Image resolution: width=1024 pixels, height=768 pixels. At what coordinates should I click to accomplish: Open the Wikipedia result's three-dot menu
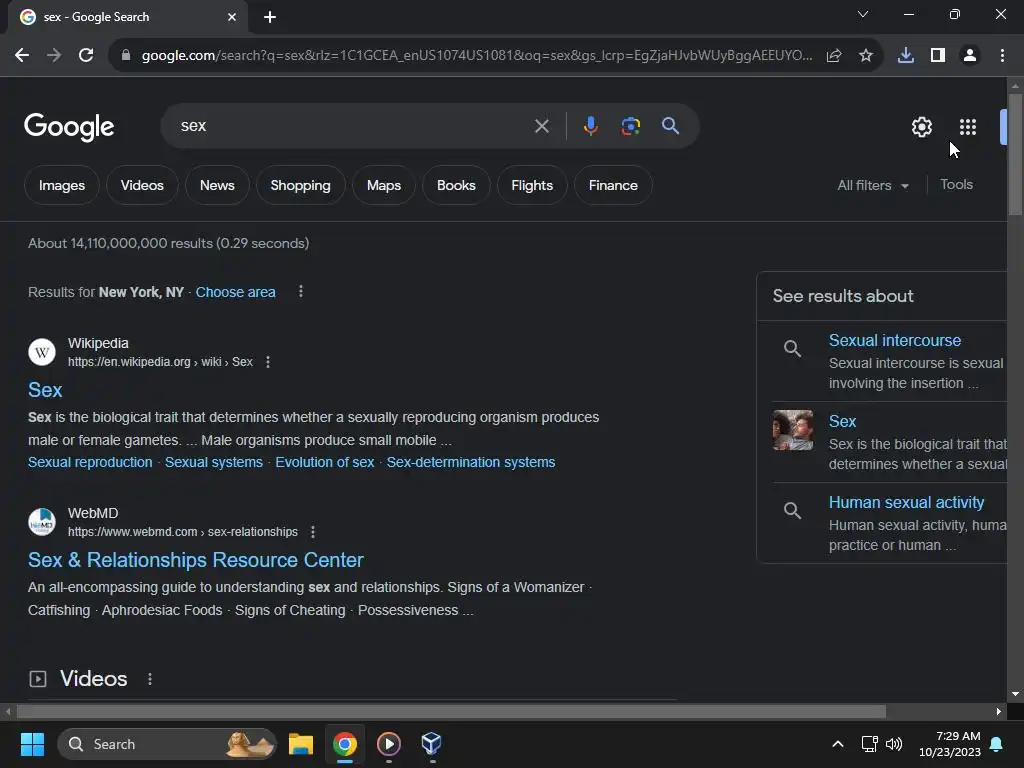coord(268,362)
